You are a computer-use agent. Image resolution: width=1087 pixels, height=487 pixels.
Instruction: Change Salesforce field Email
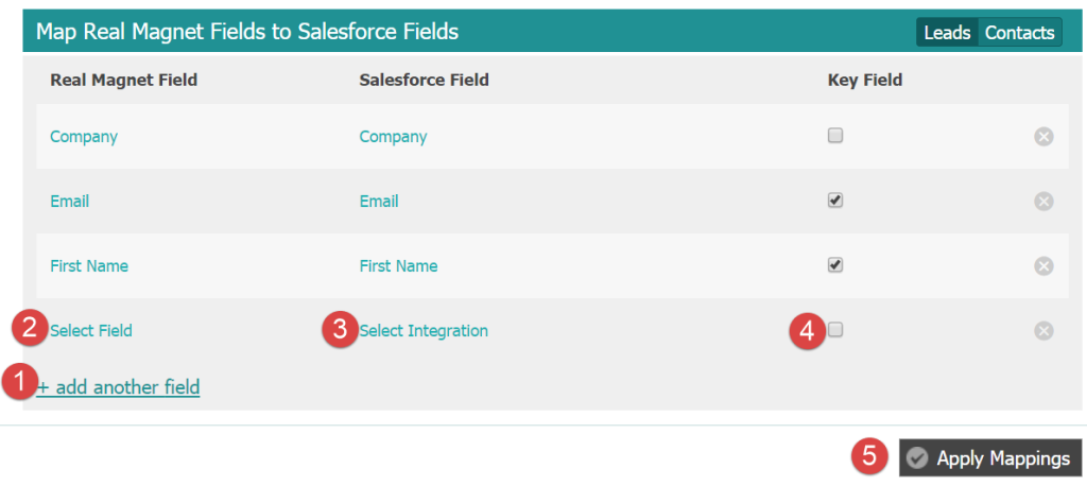pyautogui.click(x=379, y=201)
